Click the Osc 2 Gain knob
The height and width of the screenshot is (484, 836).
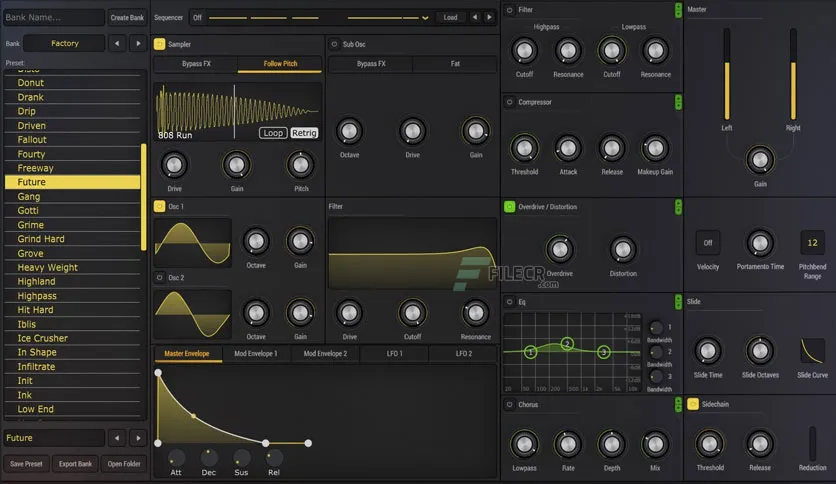[x=300, y=313]
